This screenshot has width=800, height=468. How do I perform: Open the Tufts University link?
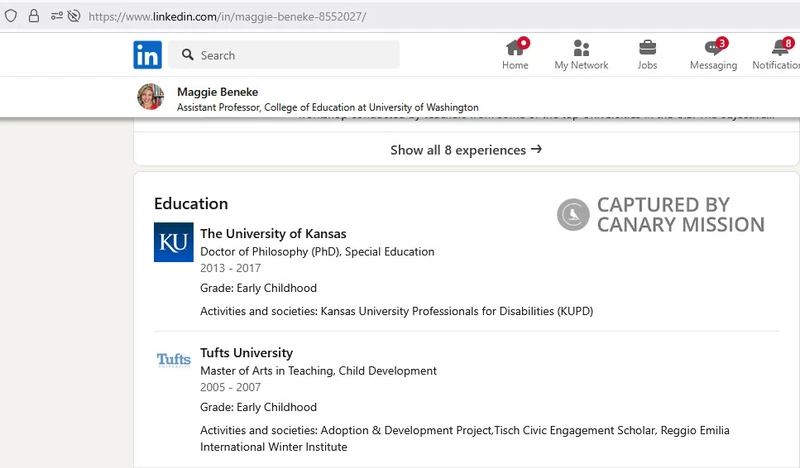click(246, 353)
